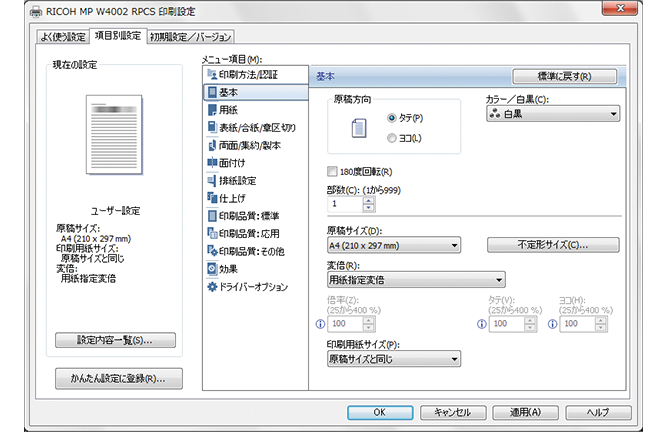
Task: Open the 仕上げ settings icon
Action: [211, 198]
